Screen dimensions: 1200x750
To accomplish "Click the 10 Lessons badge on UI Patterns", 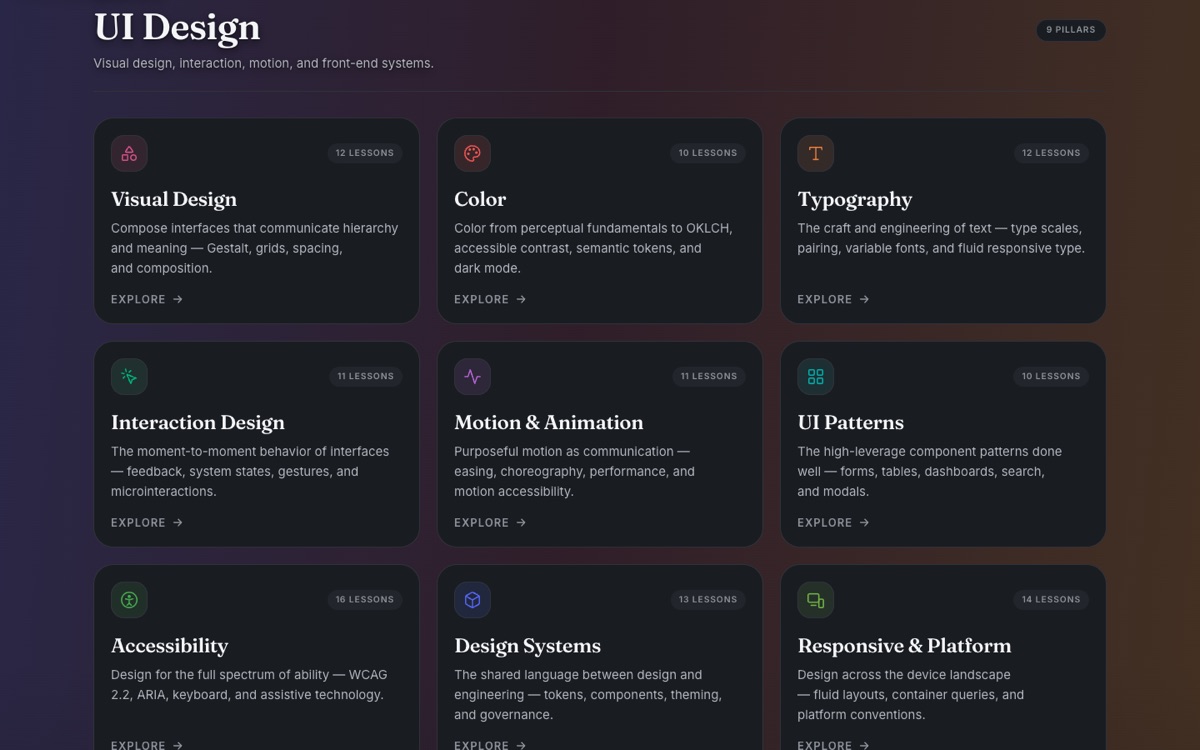I will [1051, 376].
